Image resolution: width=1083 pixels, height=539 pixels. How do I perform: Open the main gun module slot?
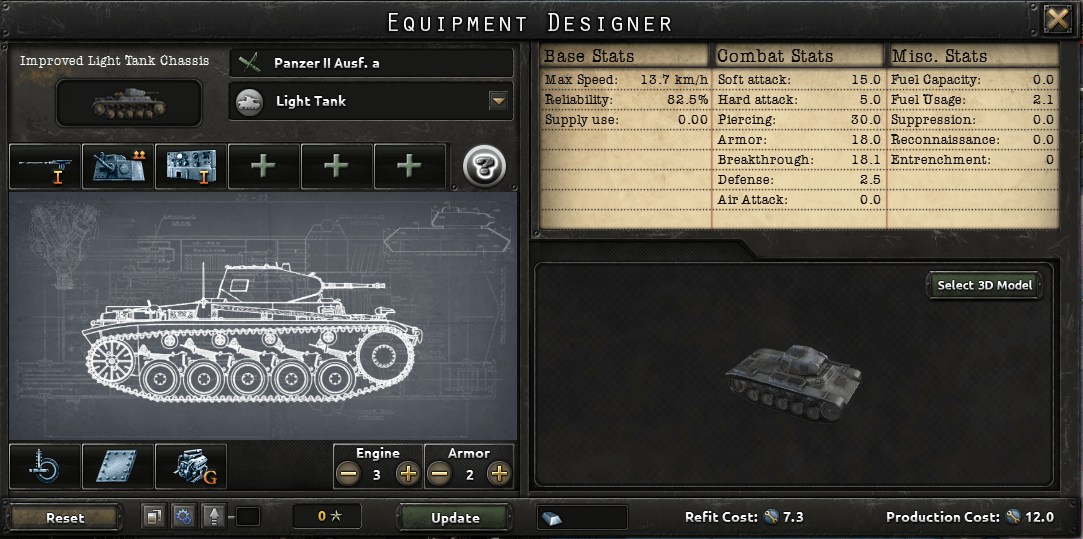[x=45, y=166]
